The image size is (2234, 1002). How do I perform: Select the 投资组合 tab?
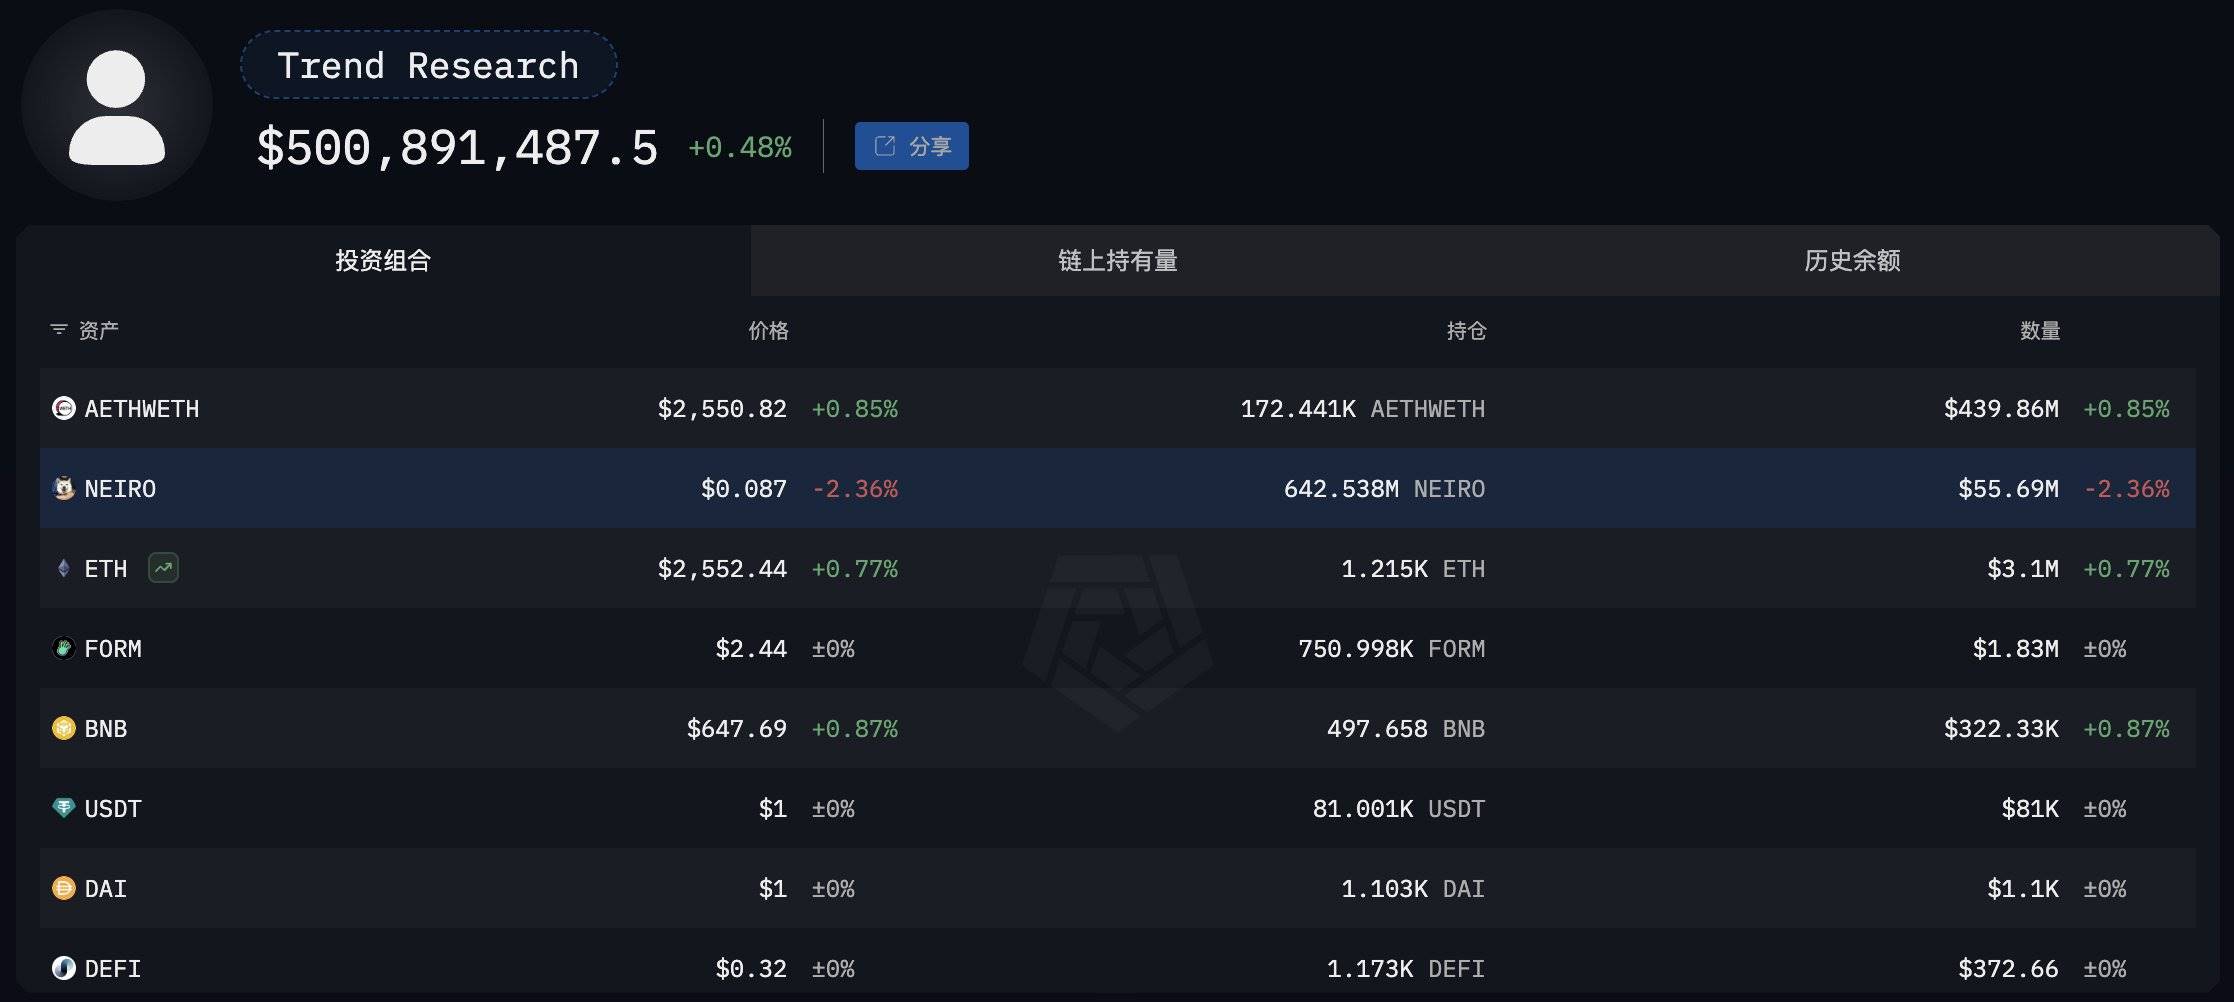pos(383,261)
